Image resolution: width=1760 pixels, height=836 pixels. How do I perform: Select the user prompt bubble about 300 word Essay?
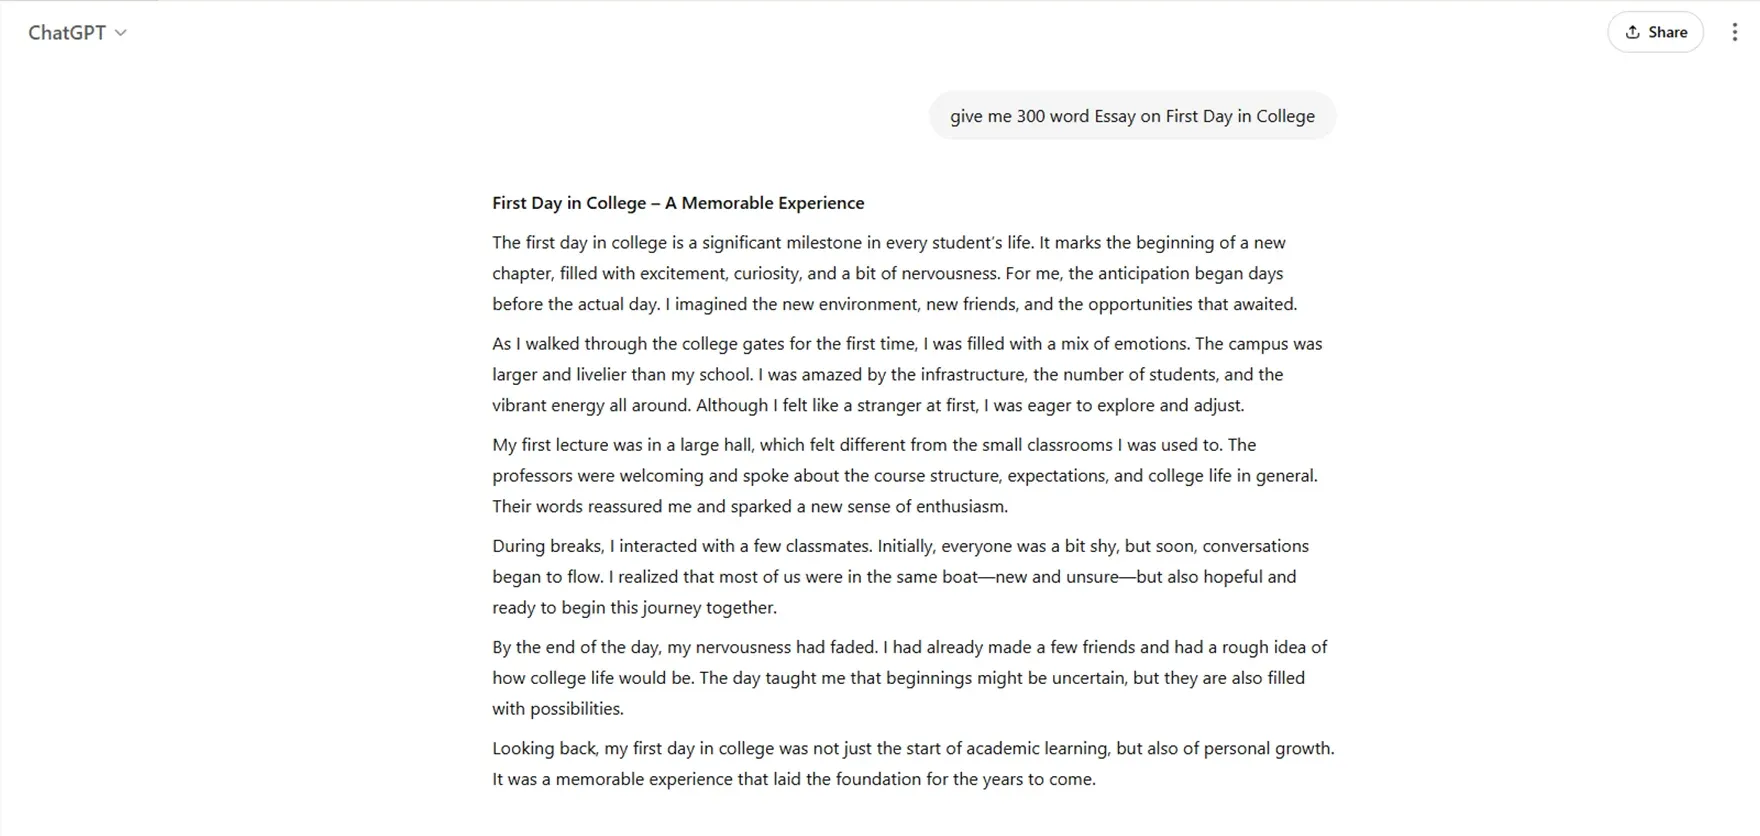click(1132, 116)
